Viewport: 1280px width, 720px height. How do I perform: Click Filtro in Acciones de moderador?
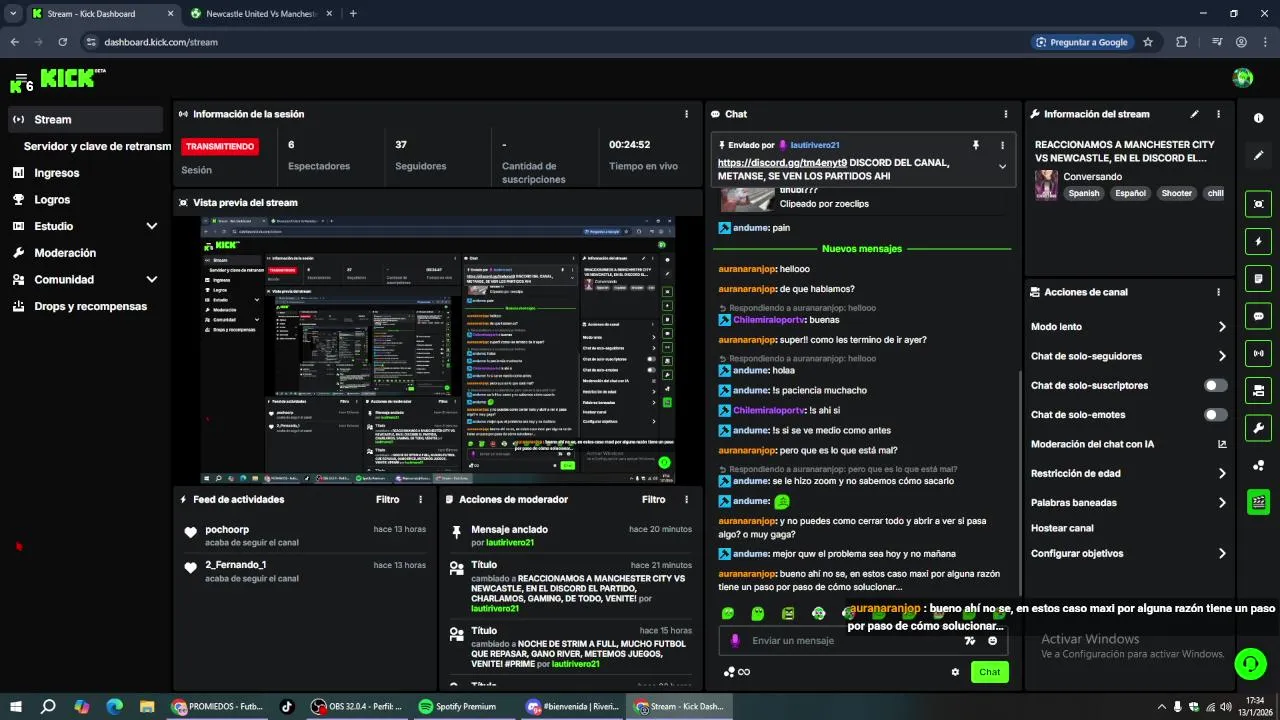[653, 499]
